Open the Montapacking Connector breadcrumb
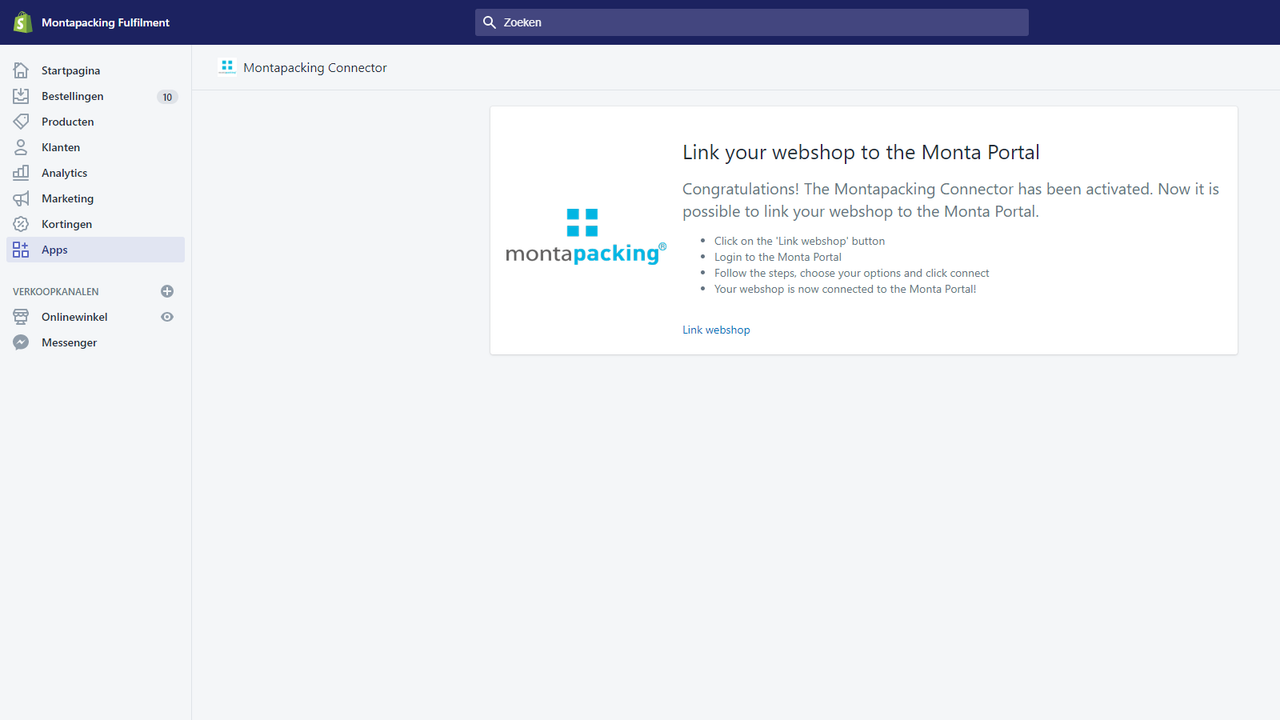Screen dimensions: 1280x720 point(314,67)
